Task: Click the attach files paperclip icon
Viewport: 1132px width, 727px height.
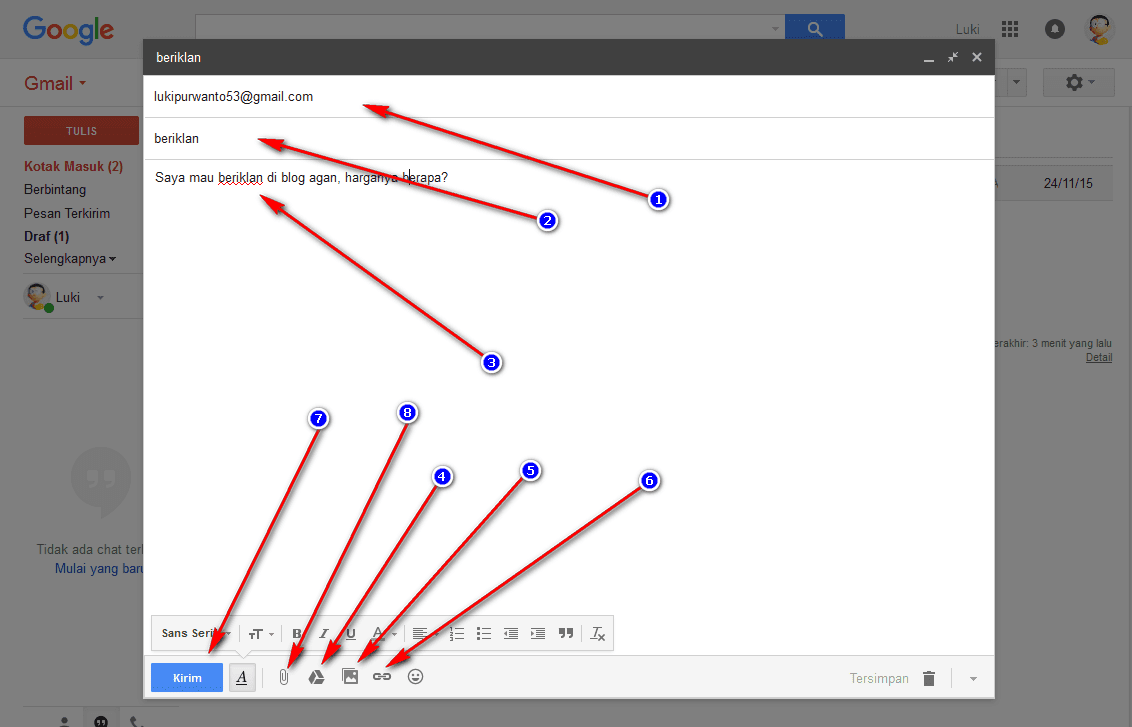Action: [x=283, y=677]
